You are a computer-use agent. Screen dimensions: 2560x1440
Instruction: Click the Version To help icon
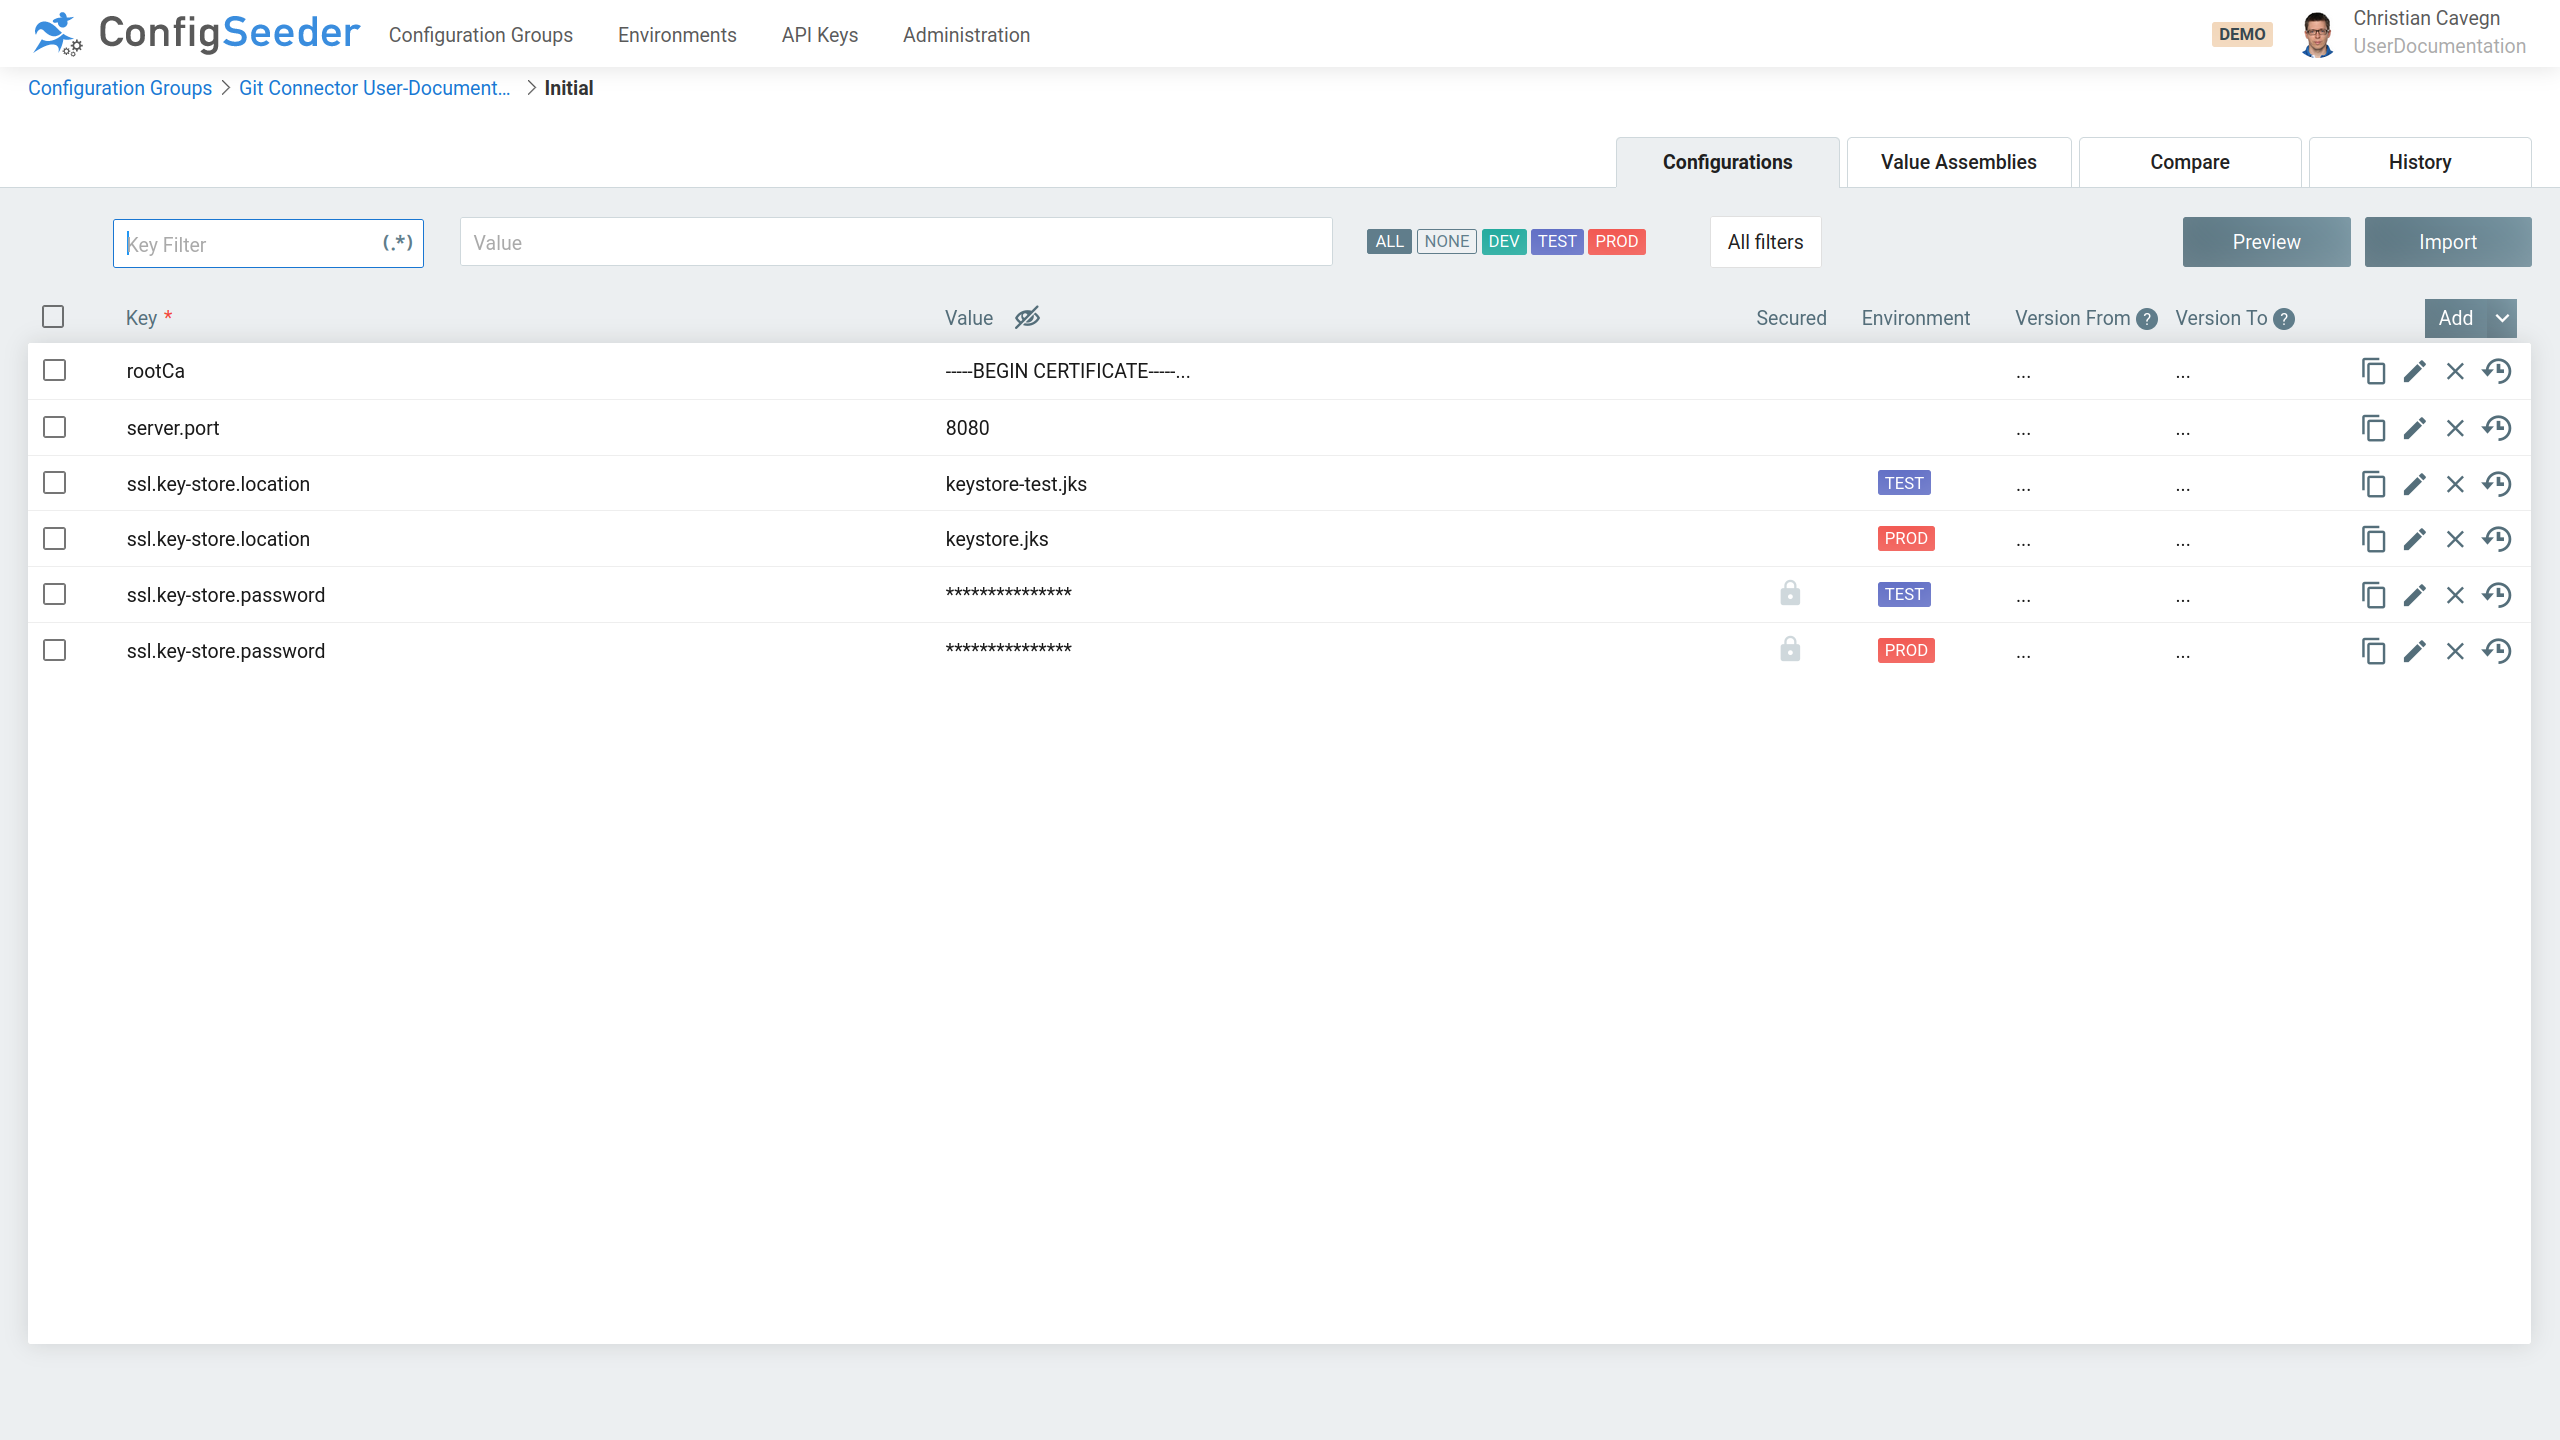(x=2283, y=319)
